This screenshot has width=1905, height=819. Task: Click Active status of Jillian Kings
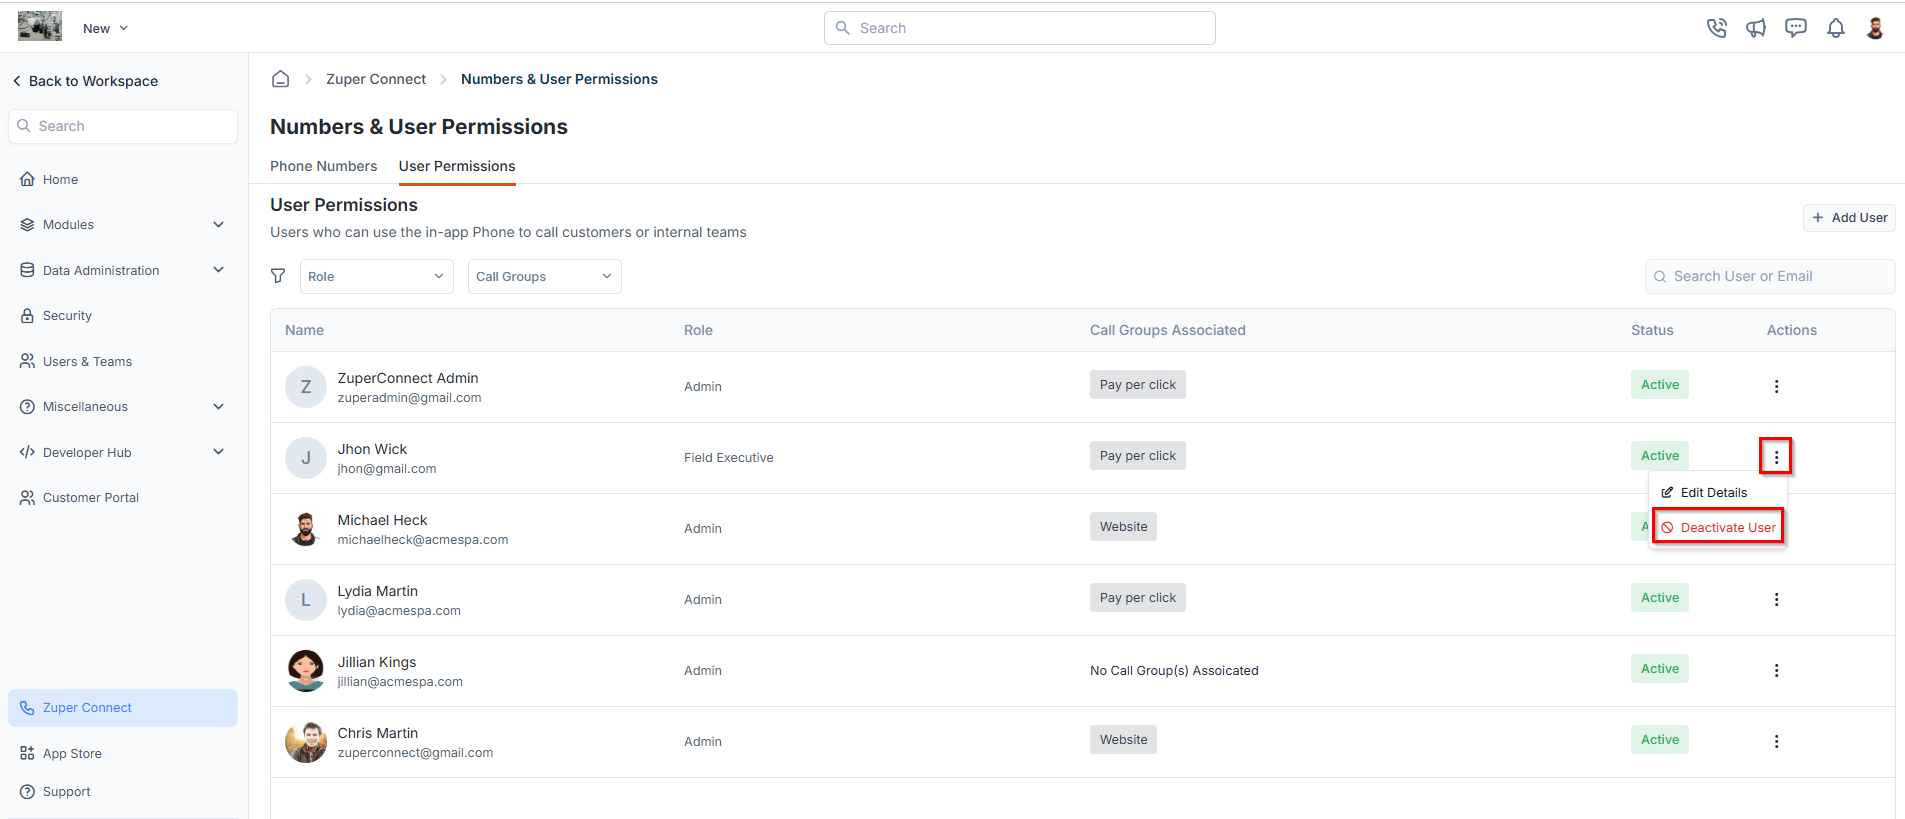(x=1660, y=669)
